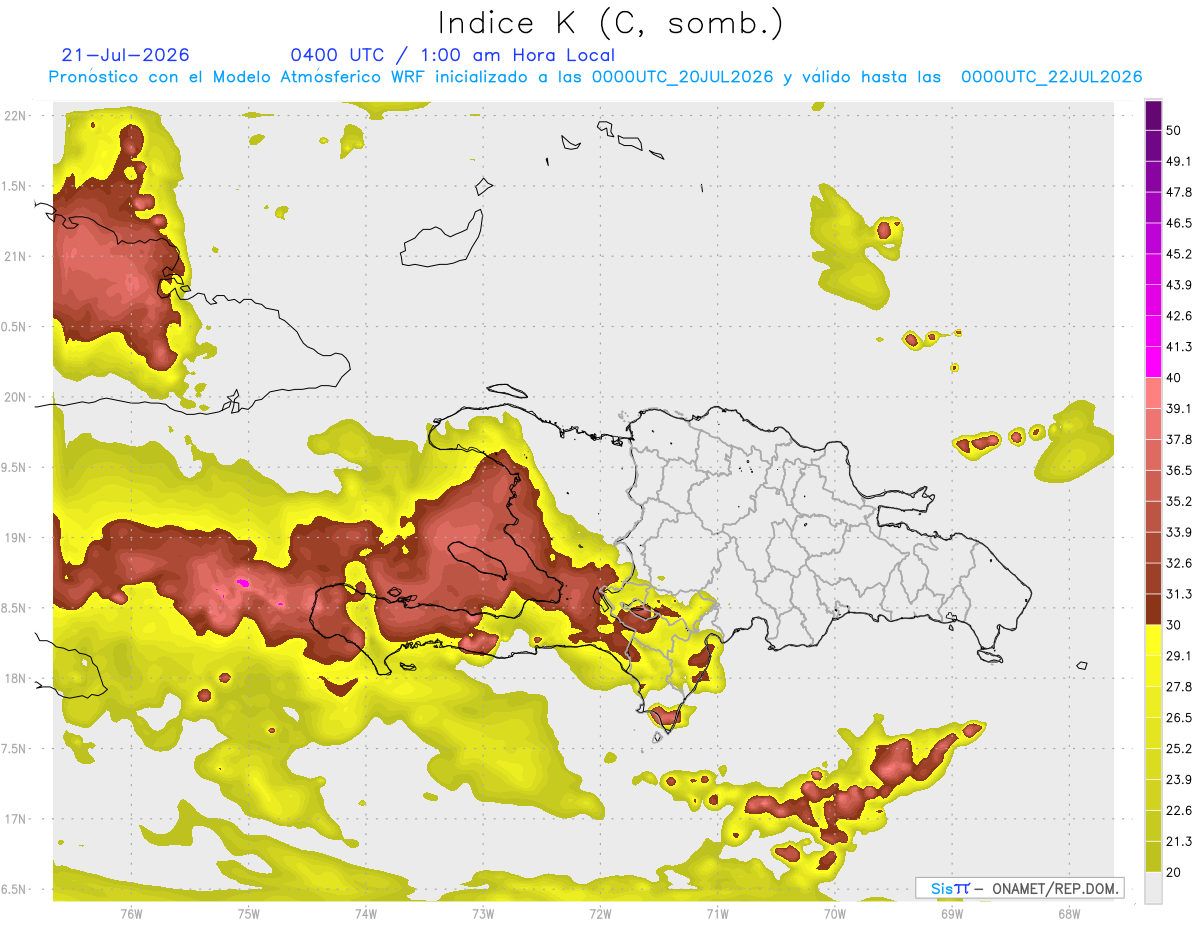This screenshot has height=927, width=1200.
Task: Click the '18N' latitude label
Action: [x=15, y=678]
